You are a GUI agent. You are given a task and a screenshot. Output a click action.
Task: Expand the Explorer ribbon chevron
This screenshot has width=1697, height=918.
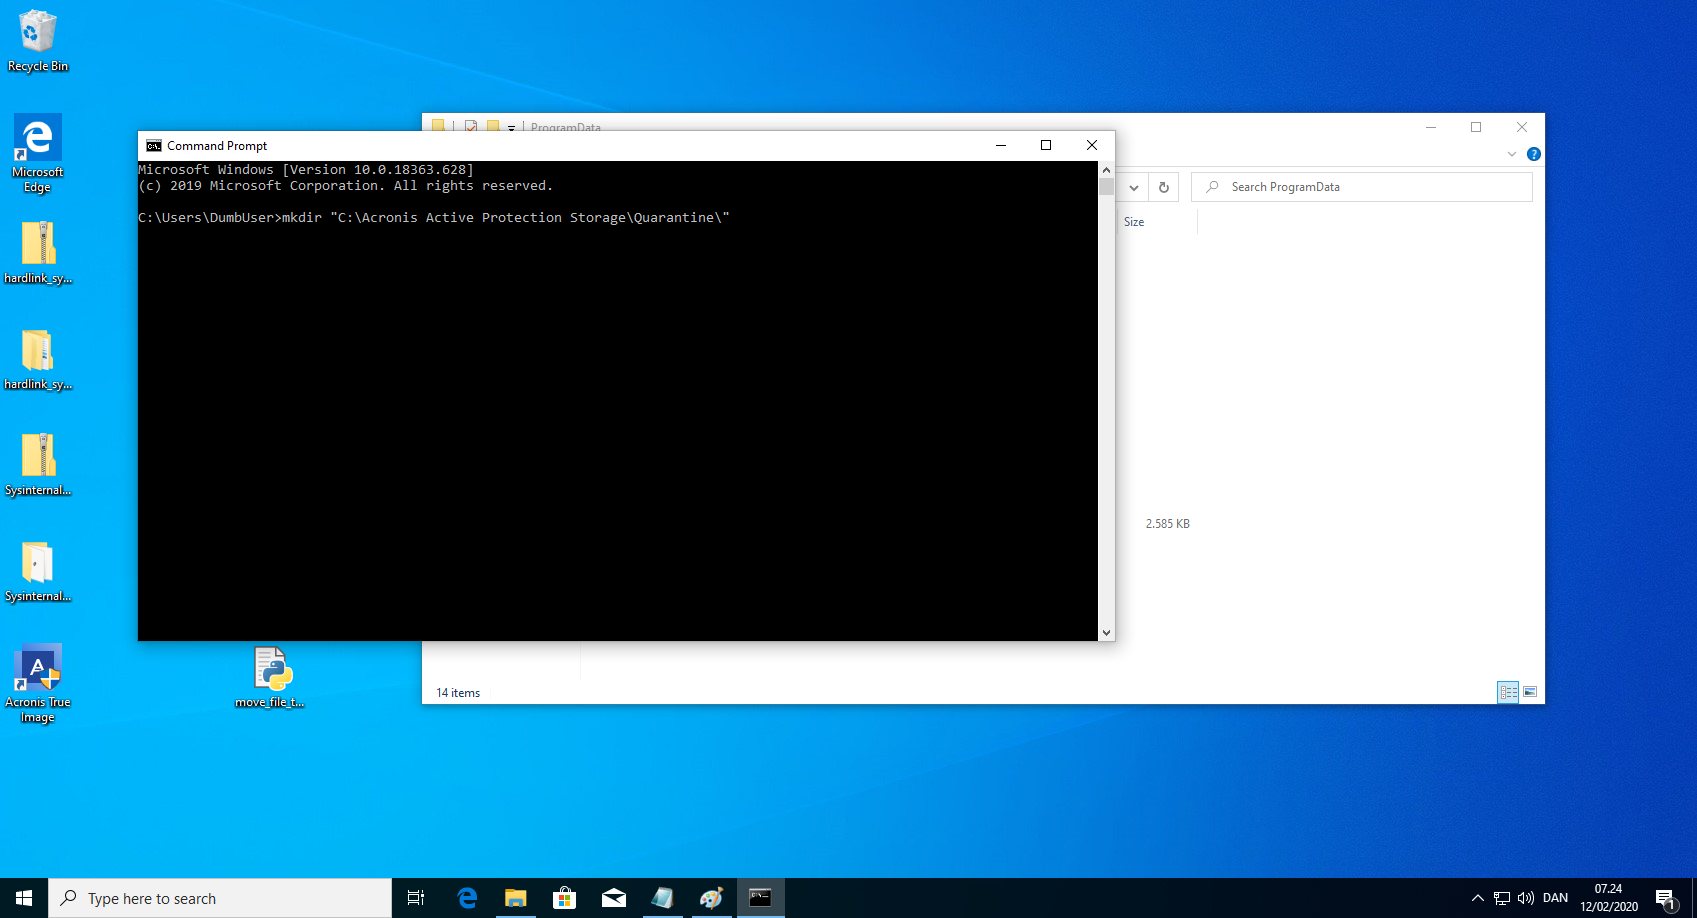point(1512,154)
